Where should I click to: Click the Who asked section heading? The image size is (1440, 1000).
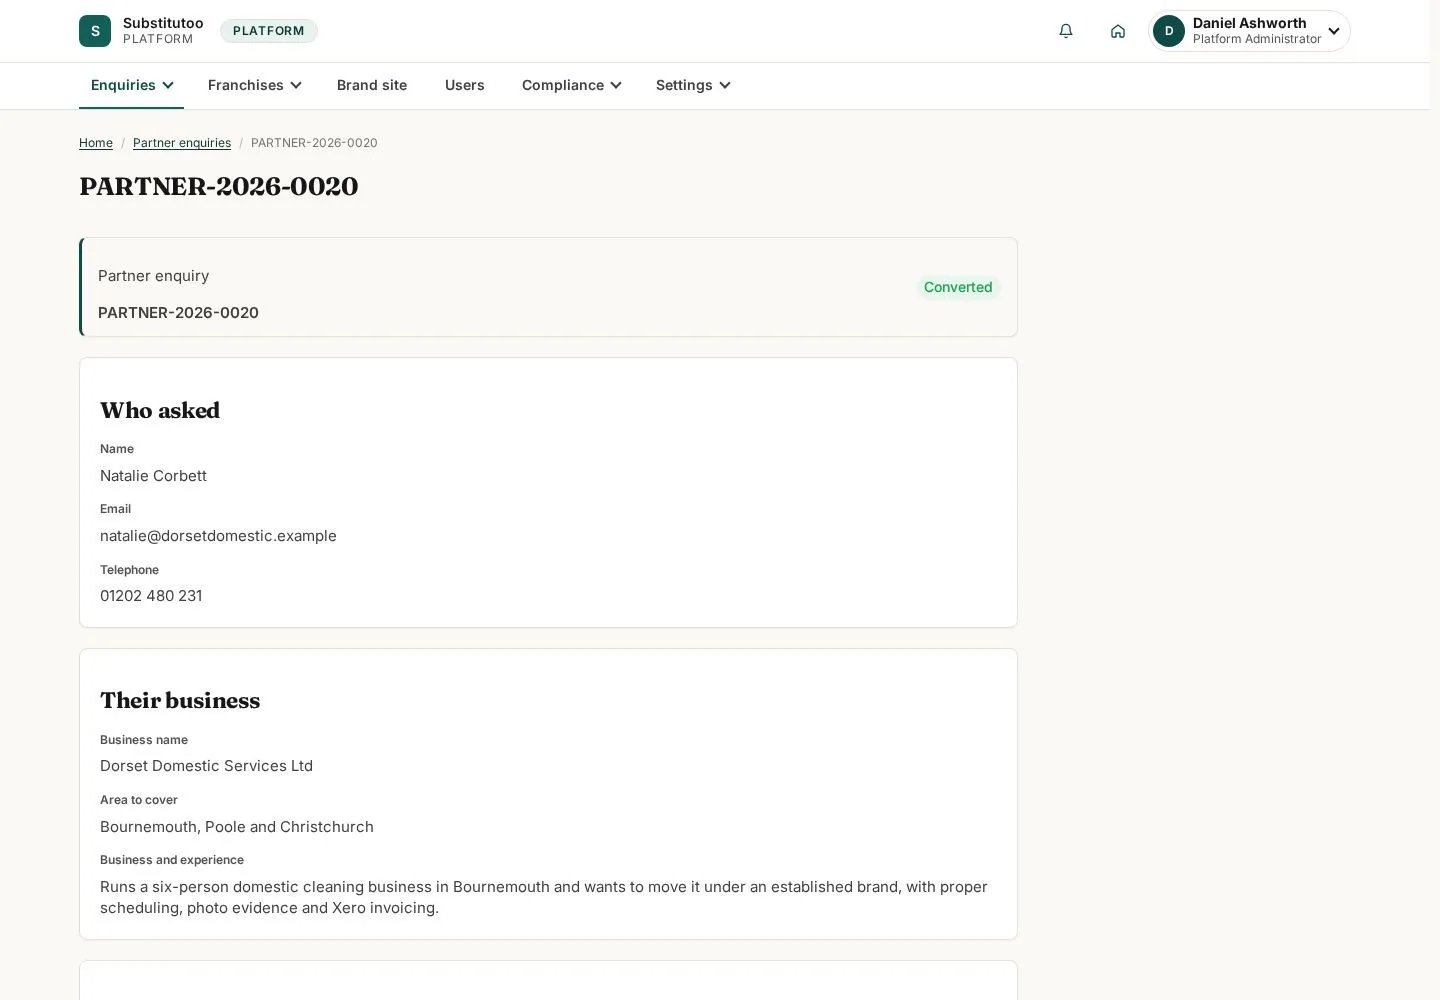click(160, 411)
